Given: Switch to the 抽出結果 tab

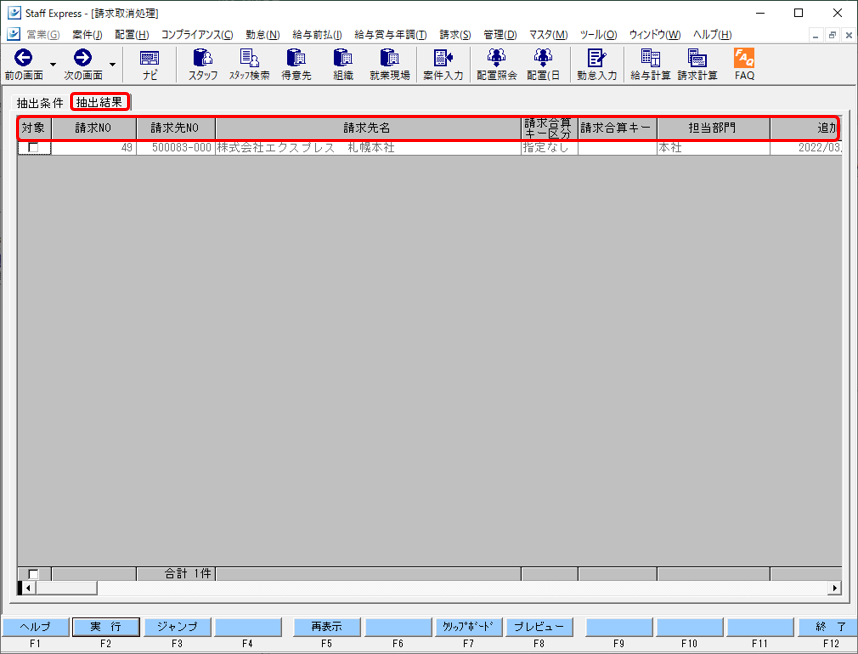Looking at the screenshot, I should point(100,102).
